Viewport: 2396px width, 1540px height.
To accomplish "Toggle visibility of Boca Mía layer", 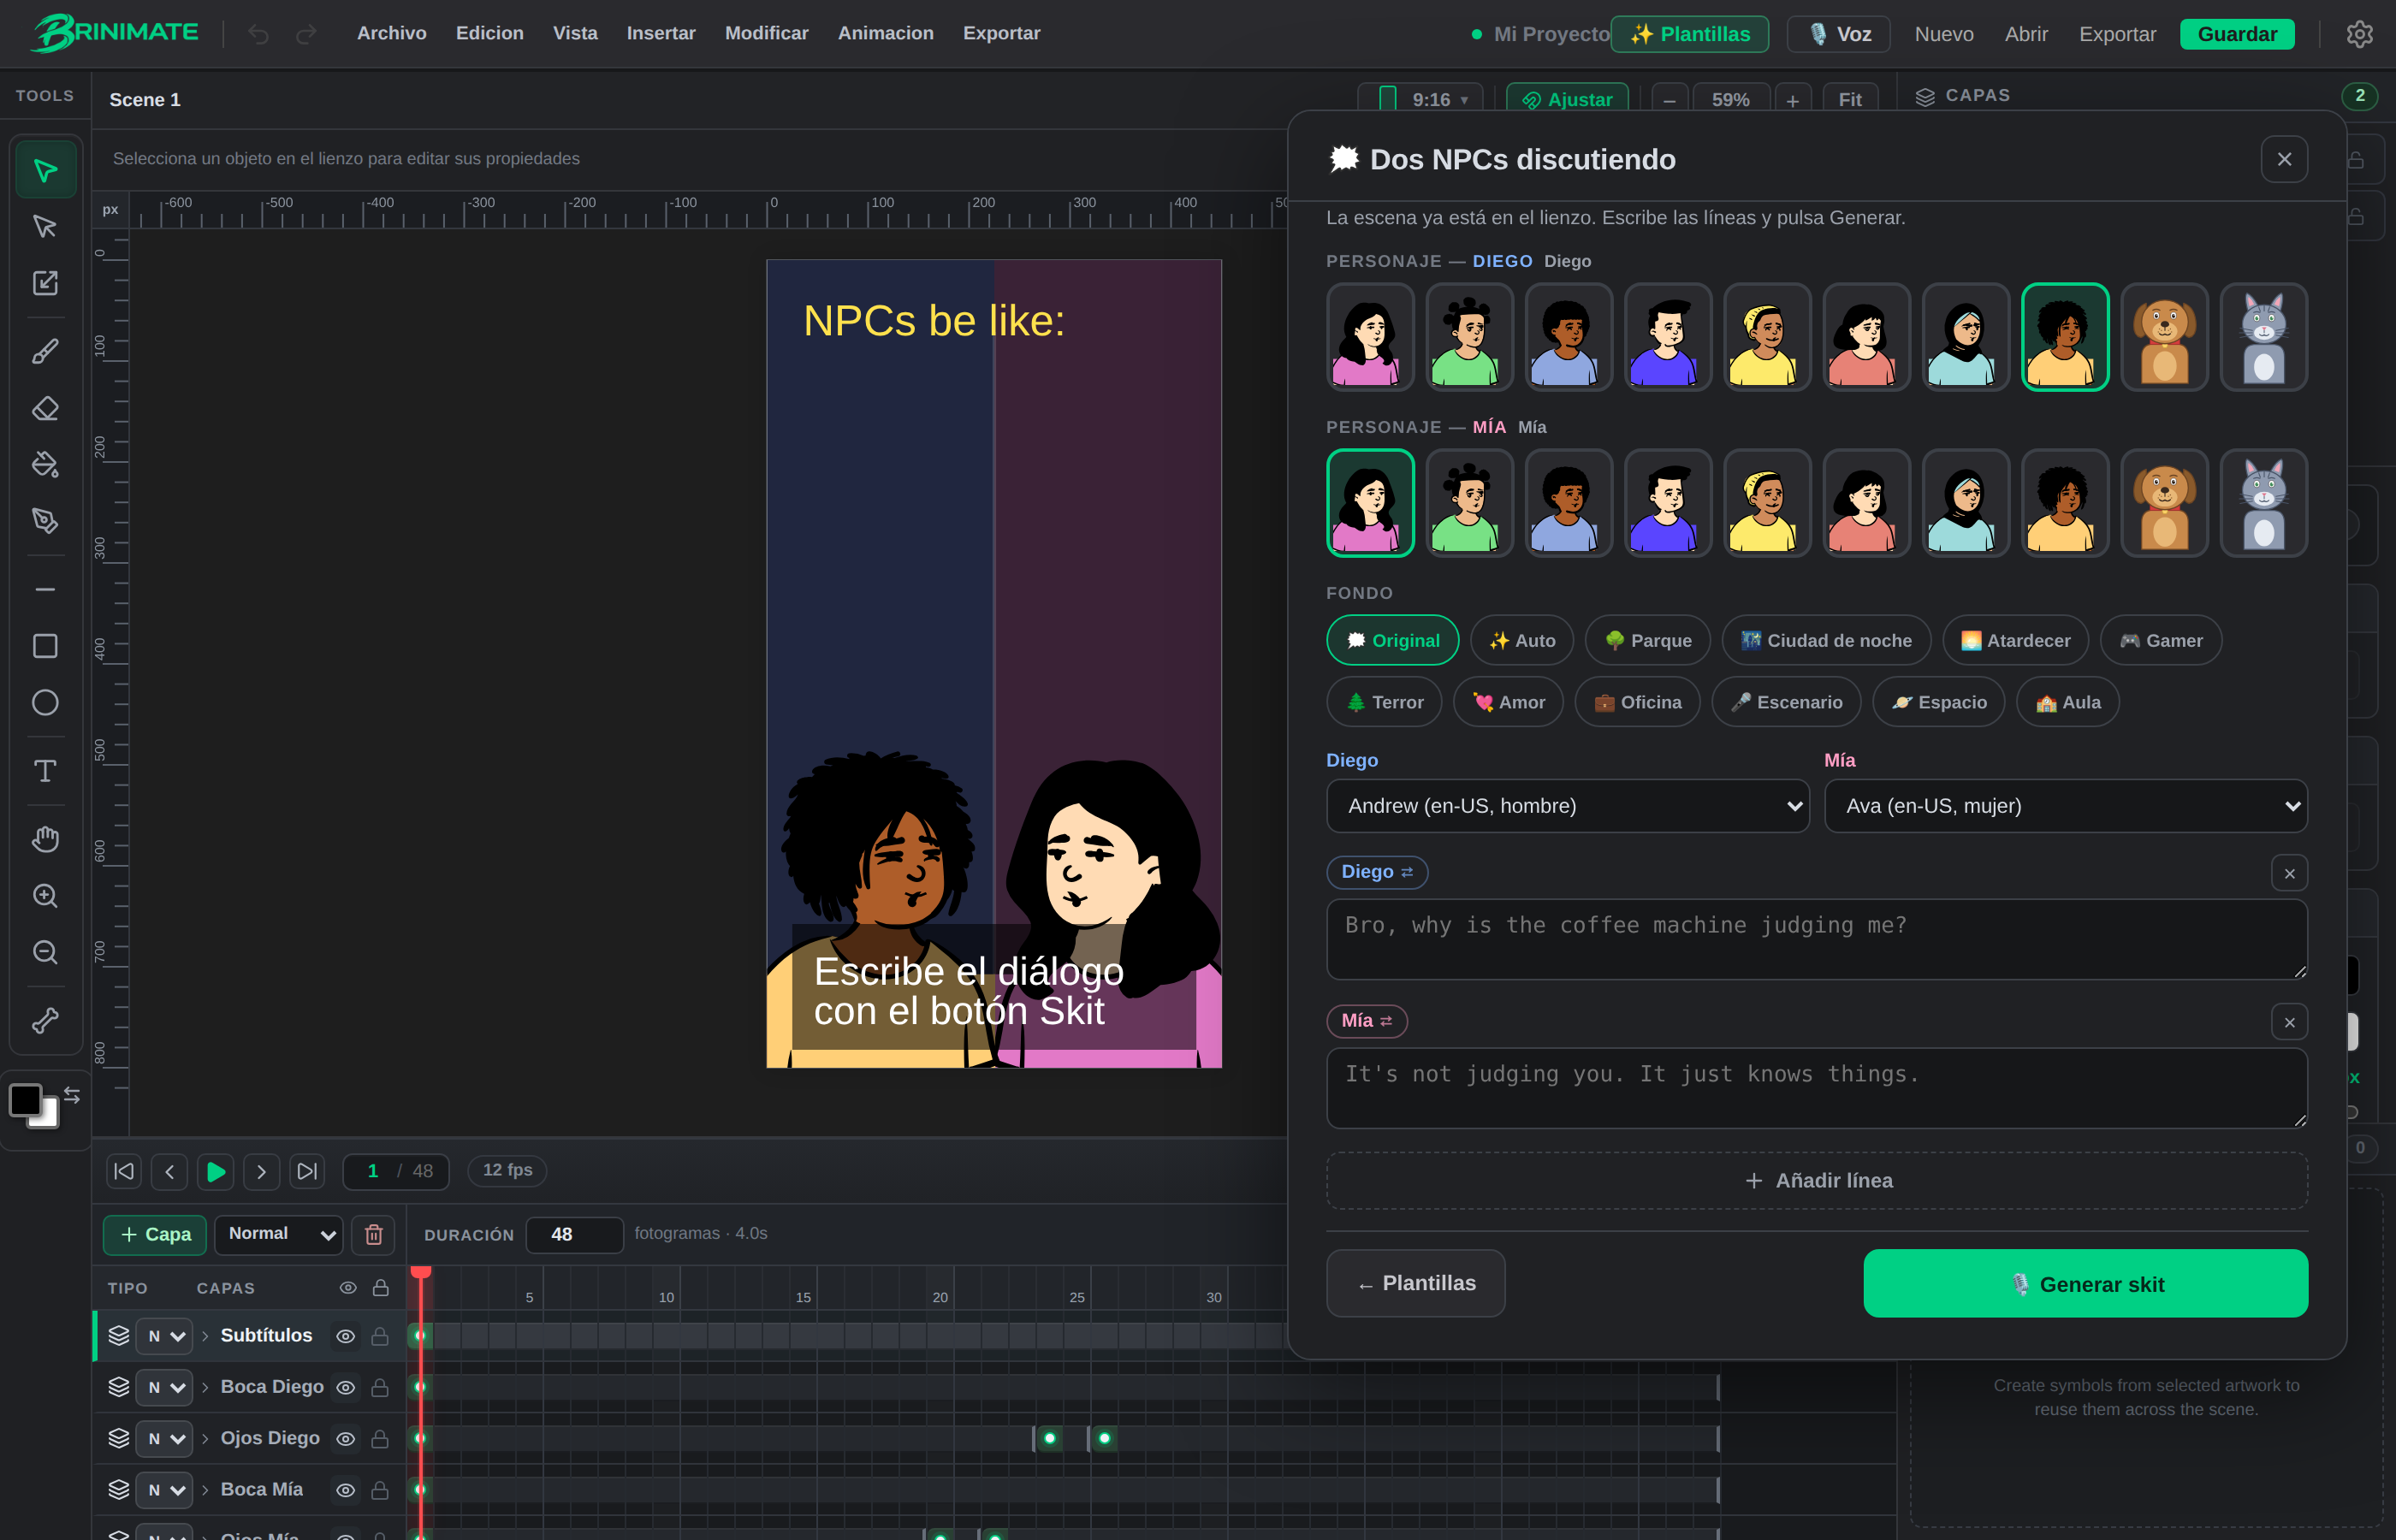I will (x=346, y=1490).
